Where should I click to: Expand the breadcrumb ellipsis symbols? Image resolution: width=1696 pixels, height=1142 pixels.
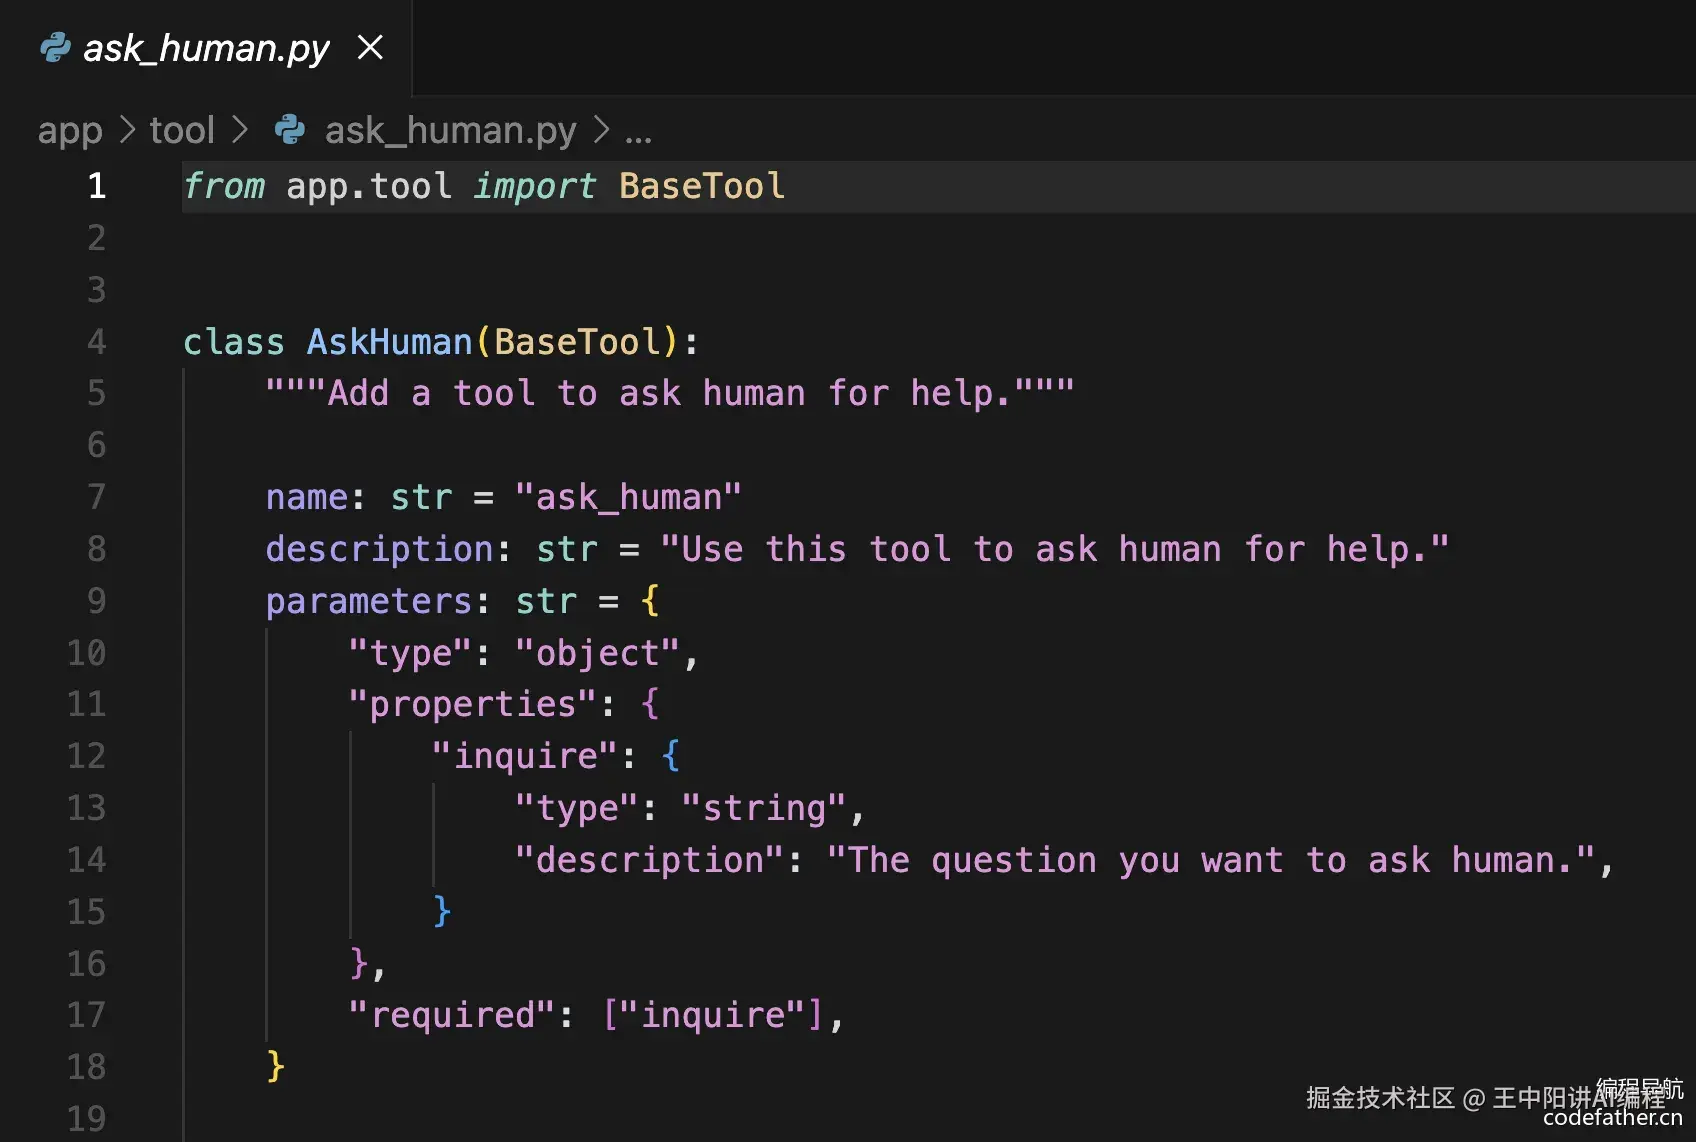click(x=638, y=130)
